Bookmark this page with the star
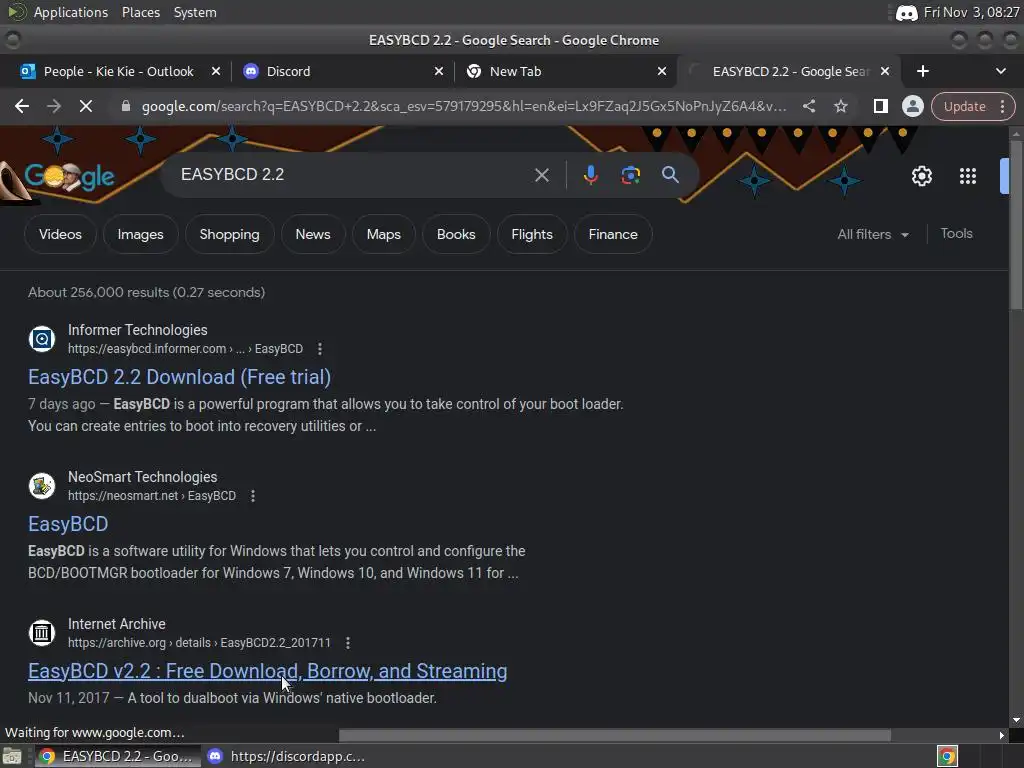 [840, 106]
